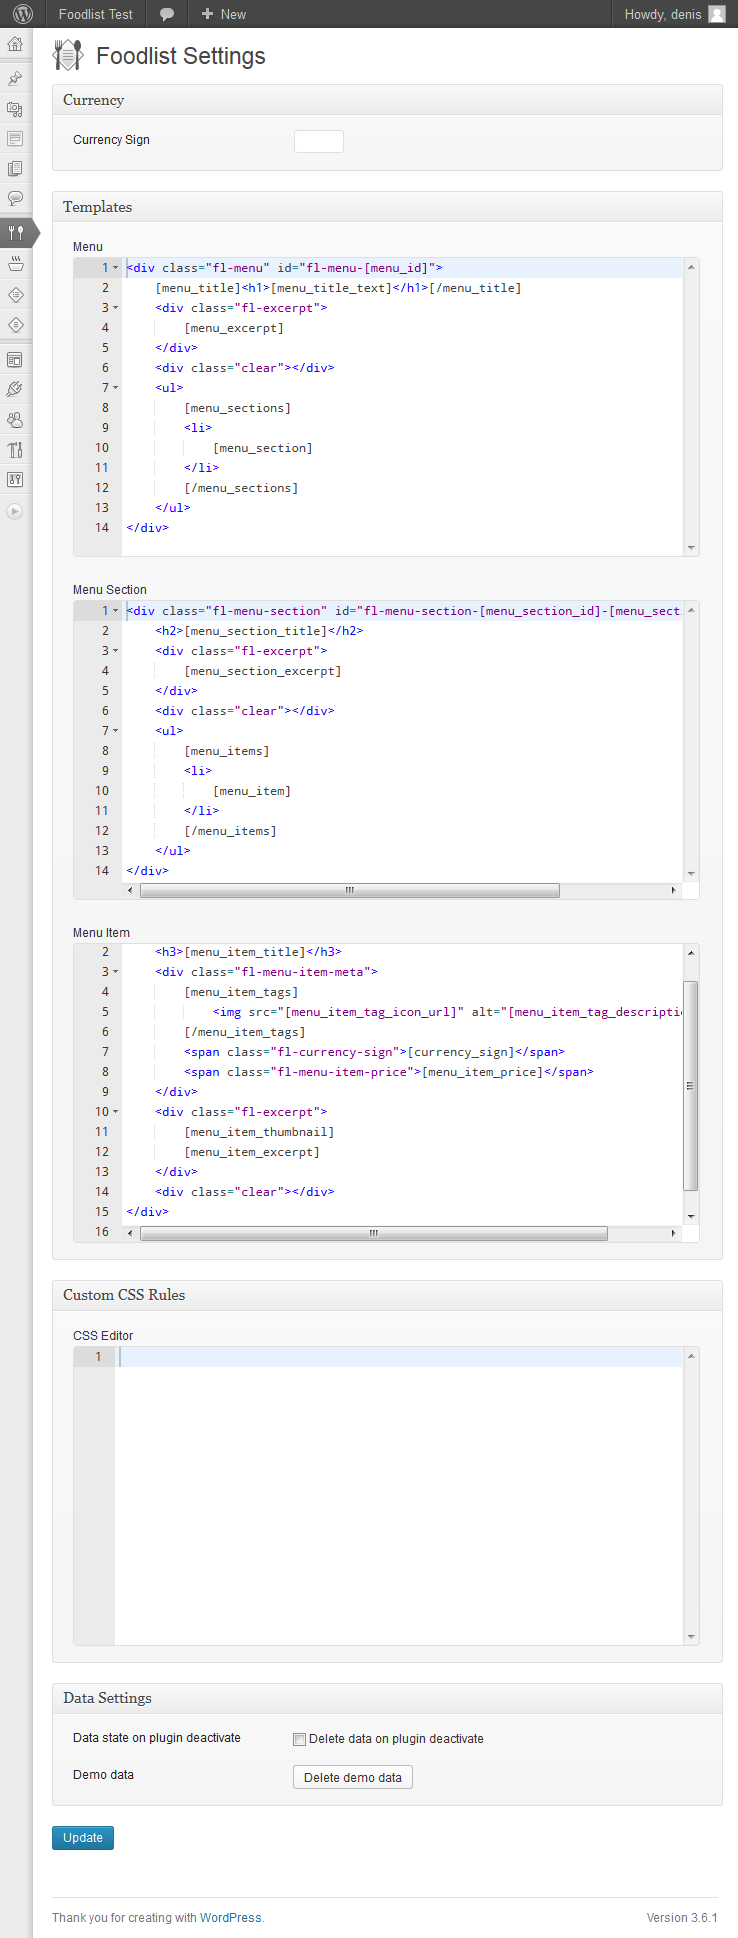Click the Collapse menu arrow at the sidebar bottom
Image resolution: width=738 pixels, height=1938 pixels.
[14, 511]
